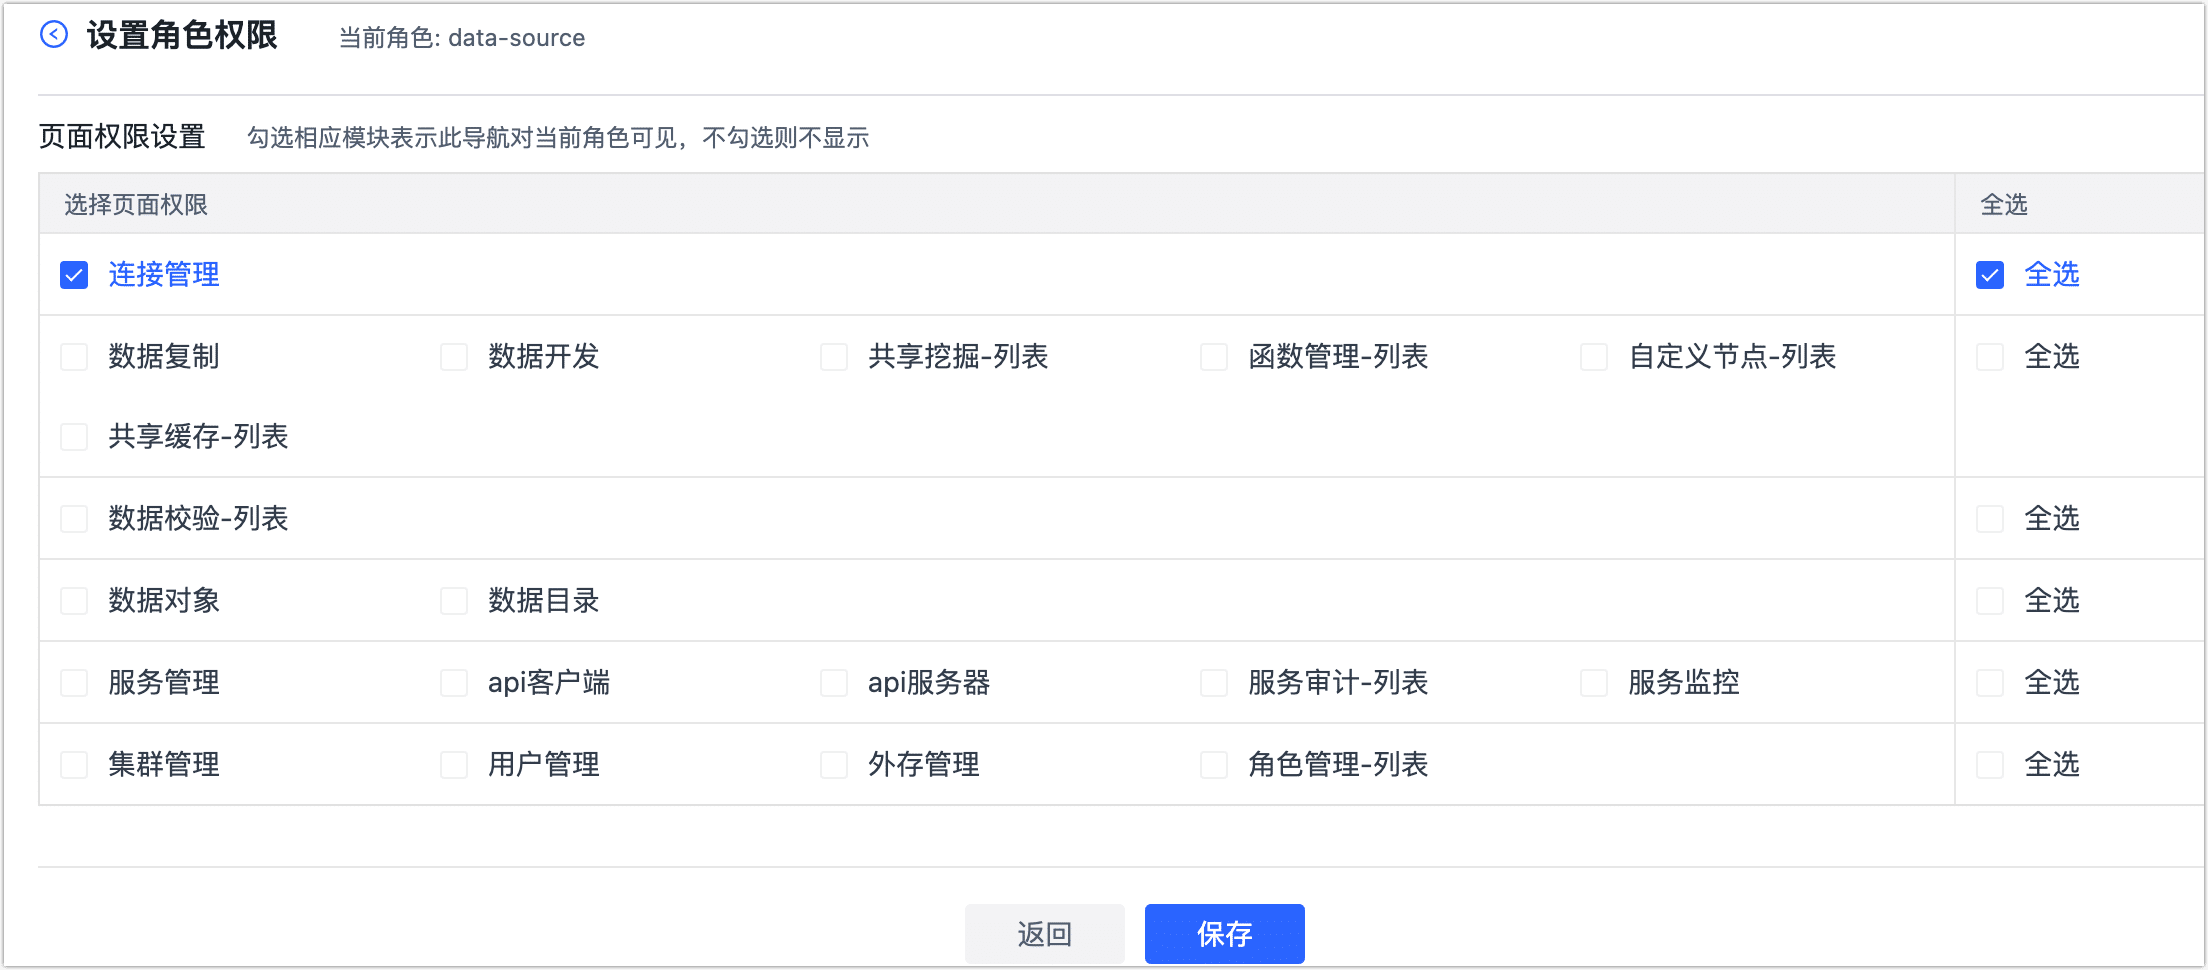Image resolution: width=2208 pixels, height=970 pixels.
Task: Check the 函数管理-列表 box
Action: (1213, 356)
